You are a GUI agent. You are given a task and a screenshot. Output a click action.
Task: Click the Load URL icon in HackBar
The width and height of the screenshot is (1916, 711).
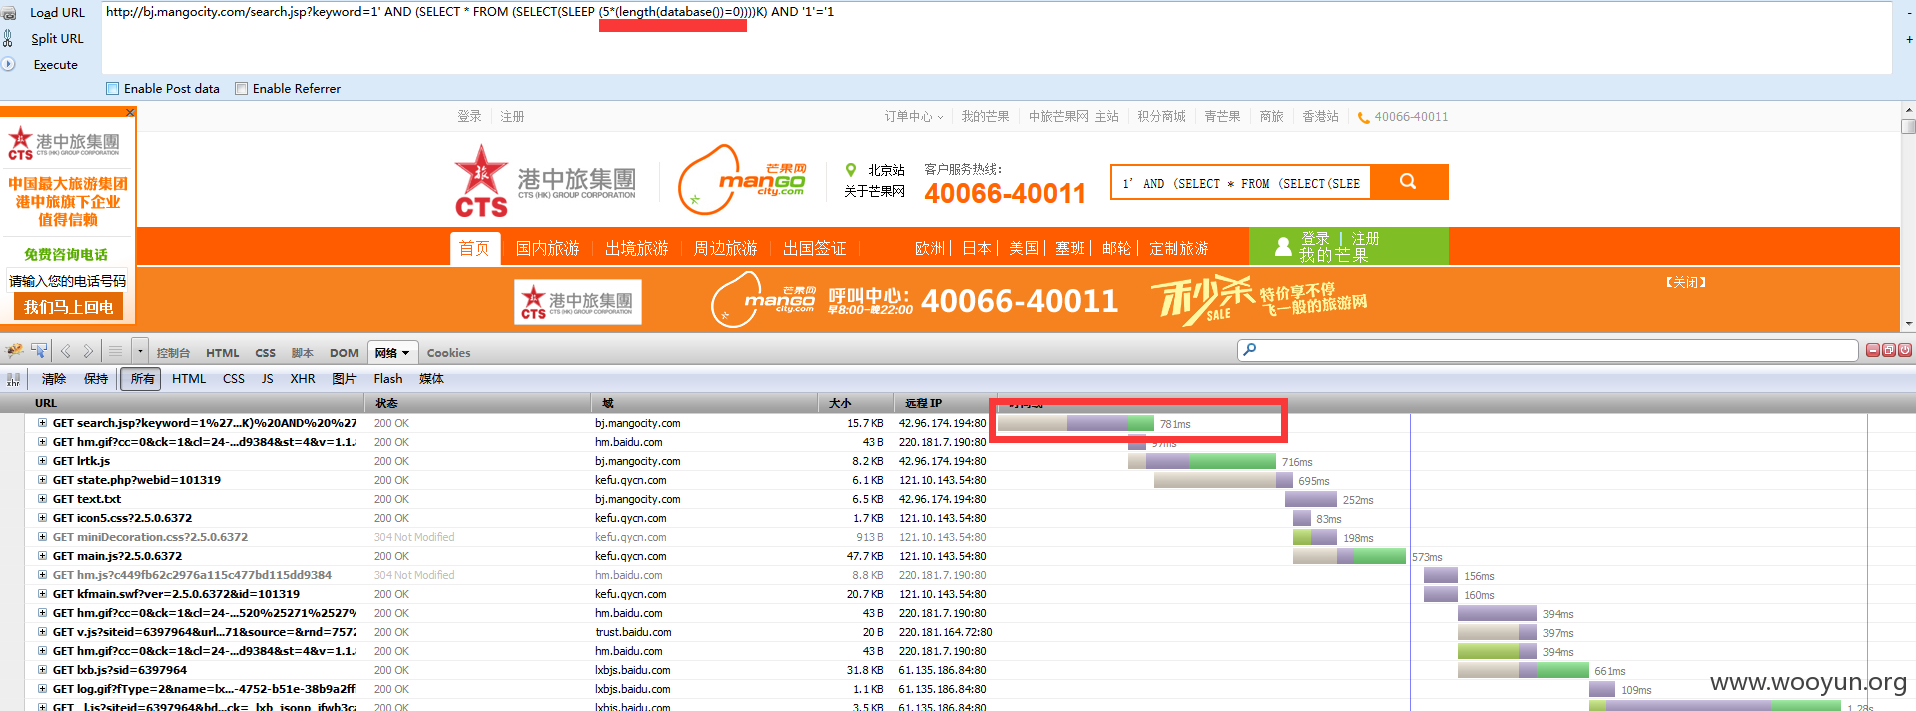[9, 13]
